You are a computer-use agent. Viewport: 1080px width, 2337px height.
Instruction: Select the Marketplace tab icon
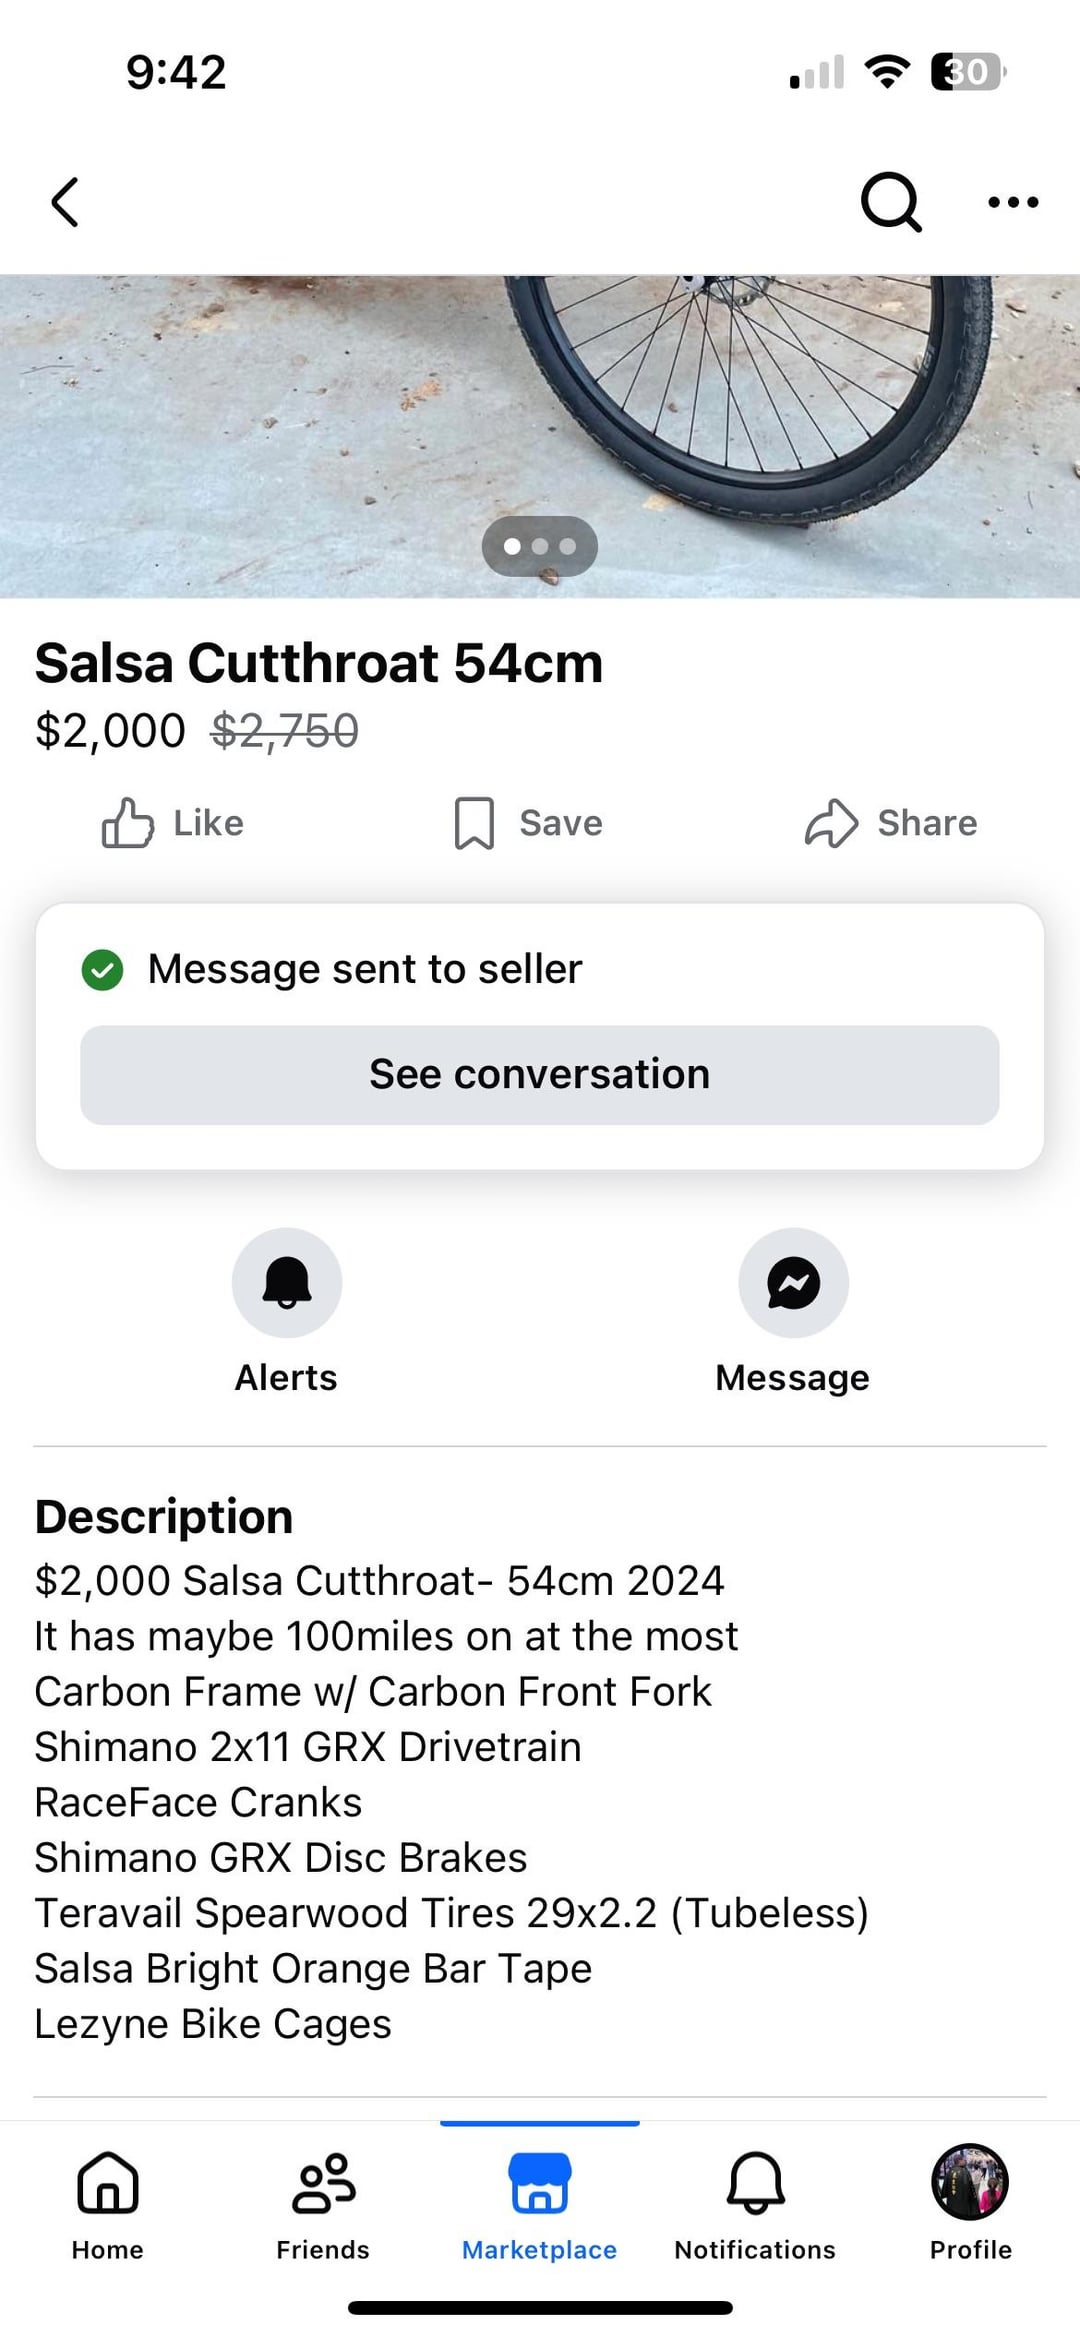click(540, 2184)
